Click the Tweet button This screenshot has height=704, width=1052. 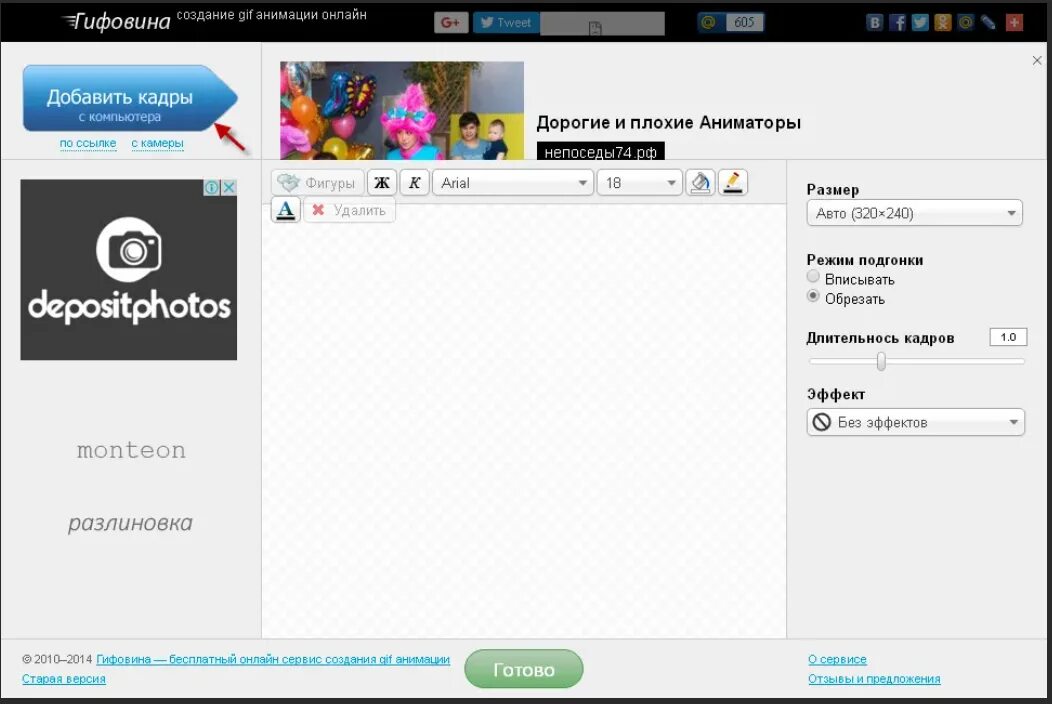pos(507,23)
